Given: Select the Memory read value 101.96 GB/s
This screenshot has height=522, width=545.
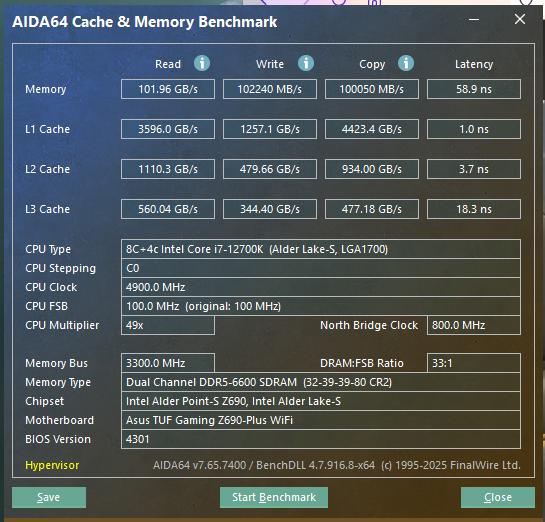Looking at the screenshot, I should (x=168, y=89).
